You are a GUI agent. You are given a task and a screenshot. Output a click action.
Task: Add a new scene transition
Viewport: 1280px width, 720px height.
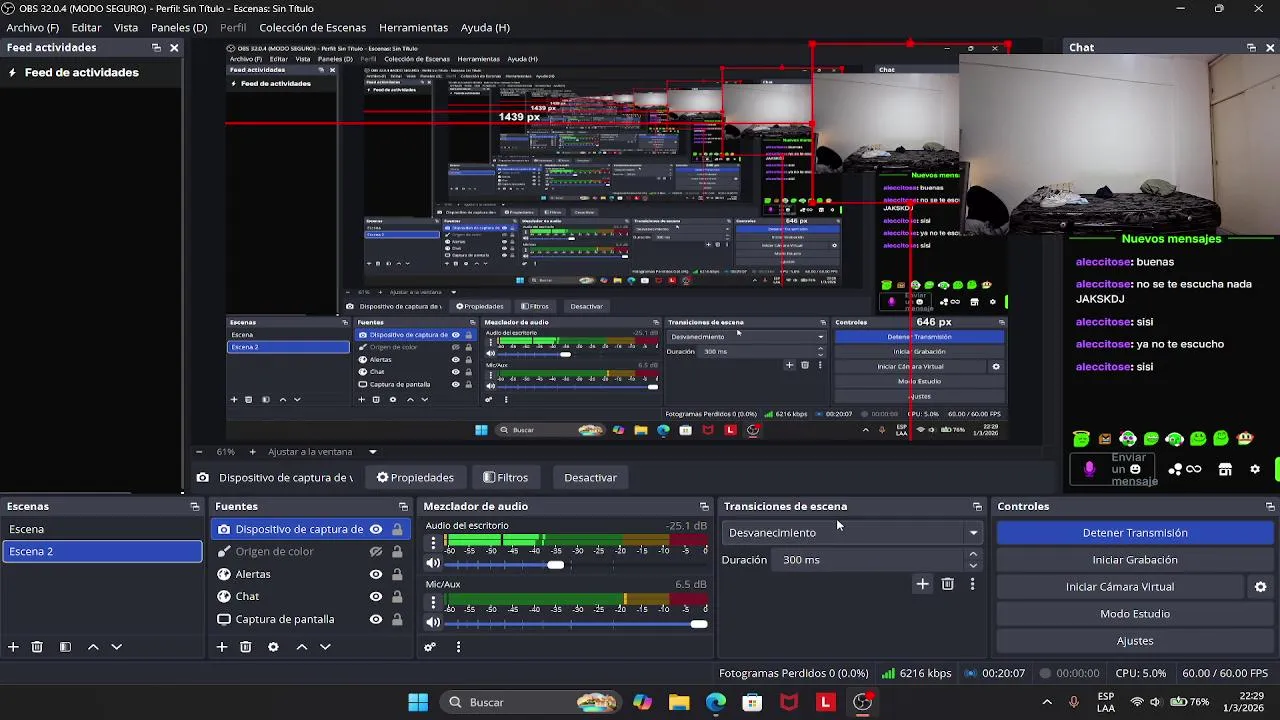coord(922,584)
